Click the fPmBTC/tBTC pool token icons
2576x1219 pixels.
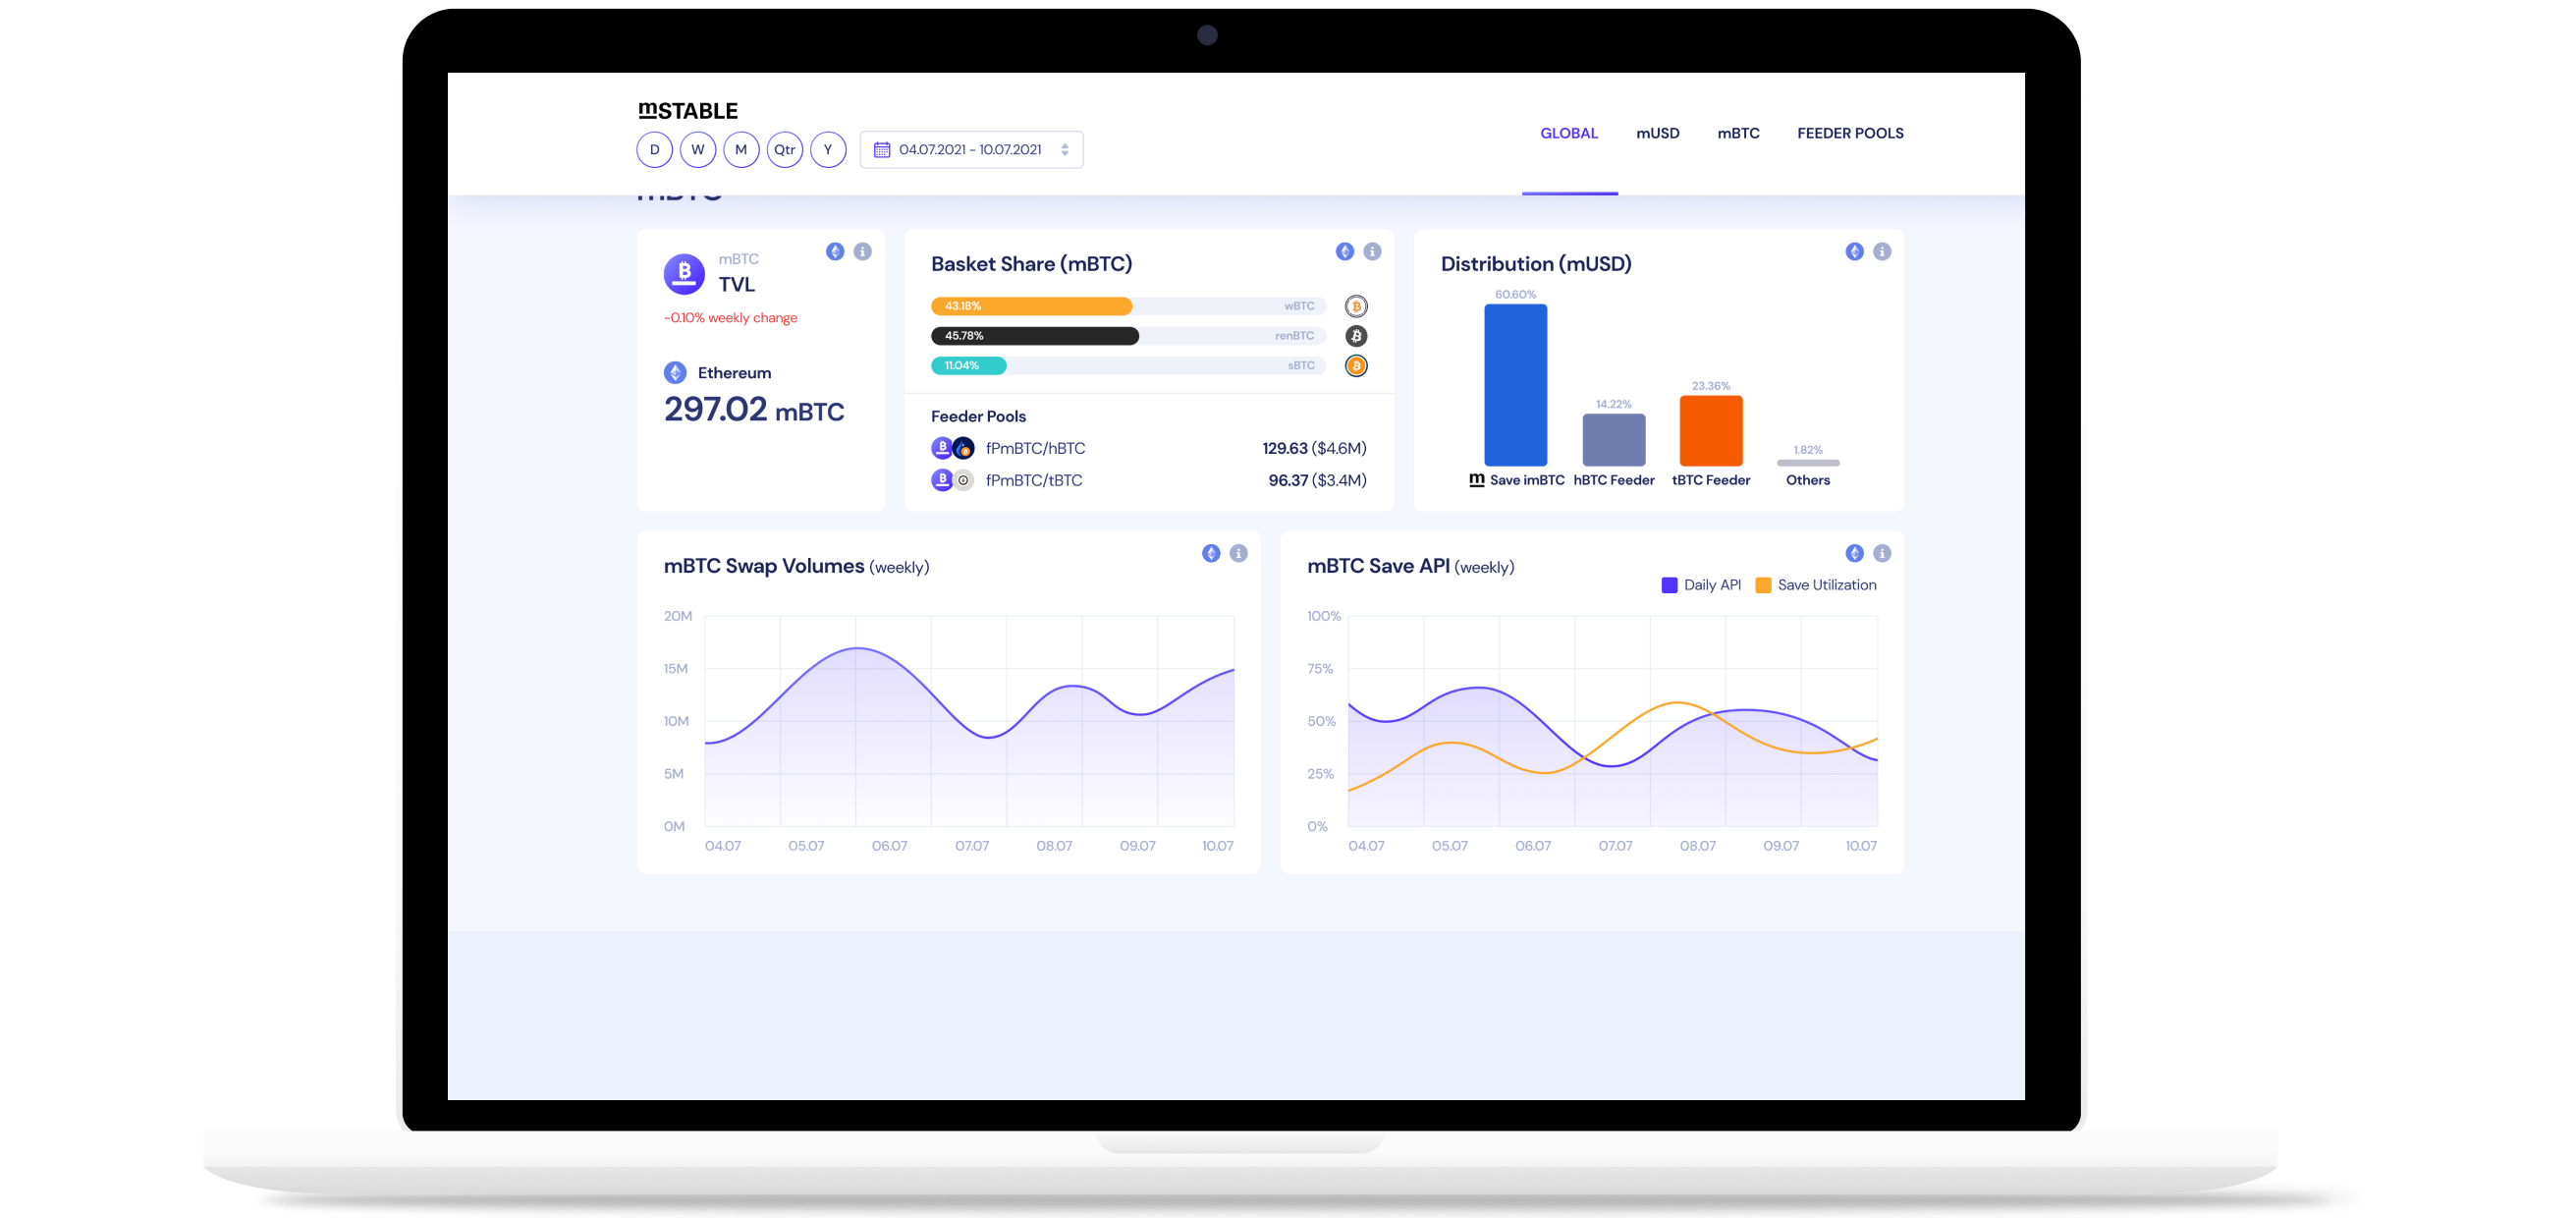952,480
